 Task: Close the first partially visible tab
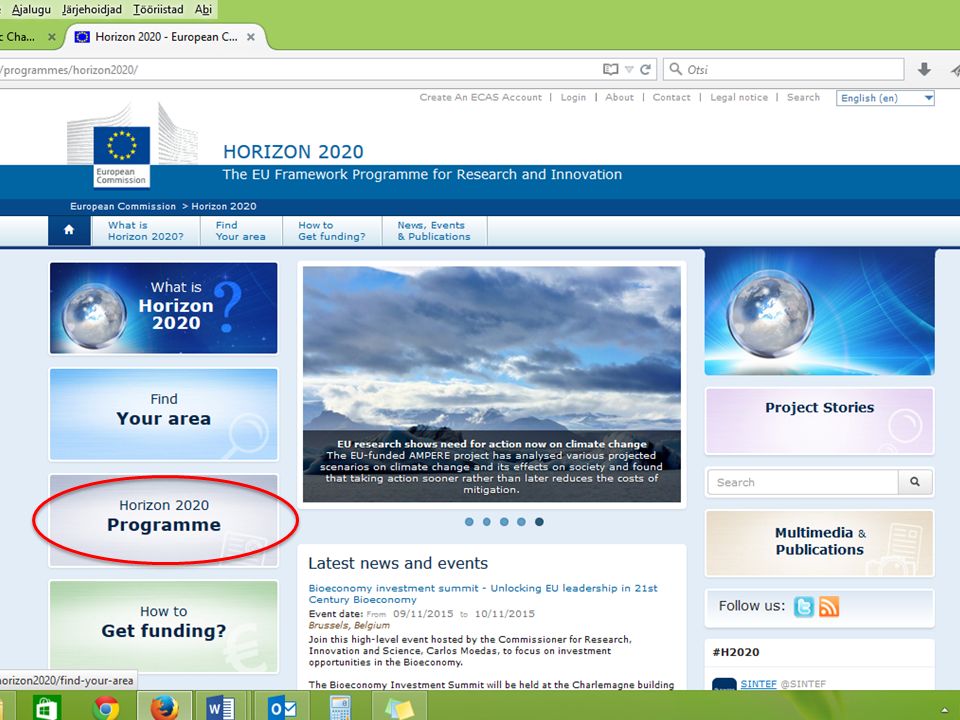pos(52,37)
